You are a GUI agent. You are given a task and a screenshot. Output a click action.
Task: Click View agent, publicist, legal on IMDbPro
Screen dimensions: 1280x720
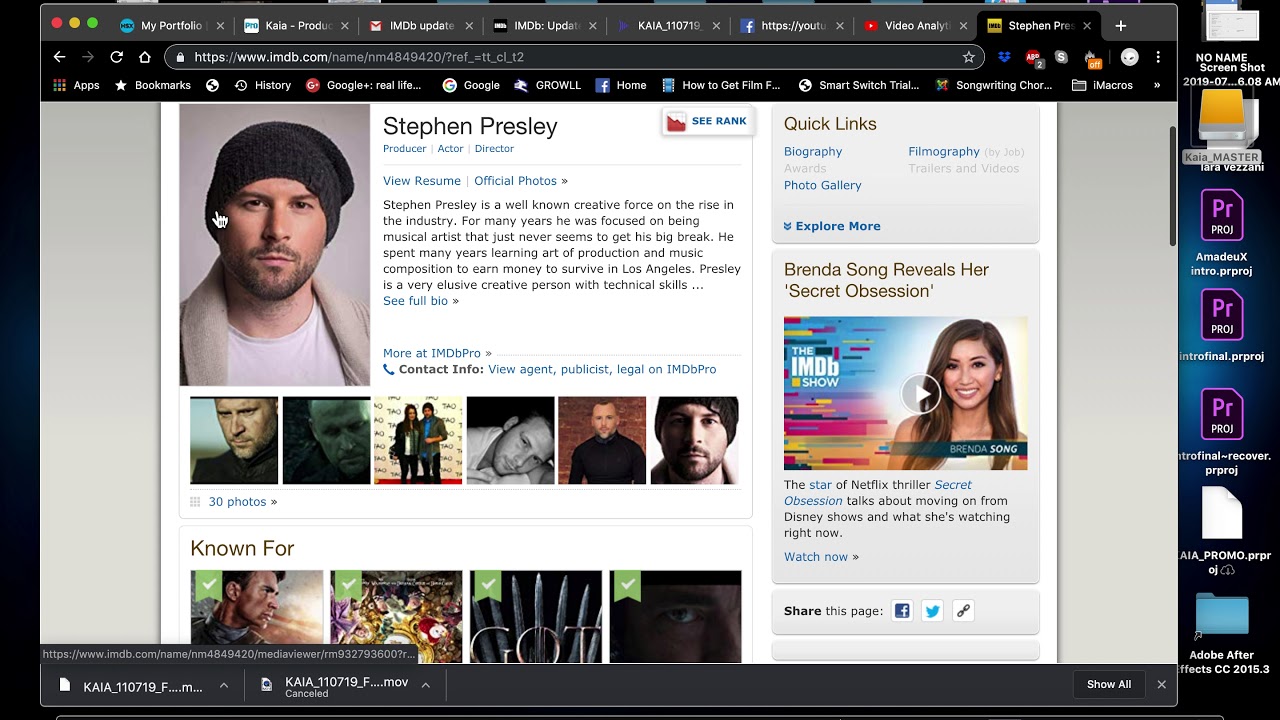coord(602,369)
